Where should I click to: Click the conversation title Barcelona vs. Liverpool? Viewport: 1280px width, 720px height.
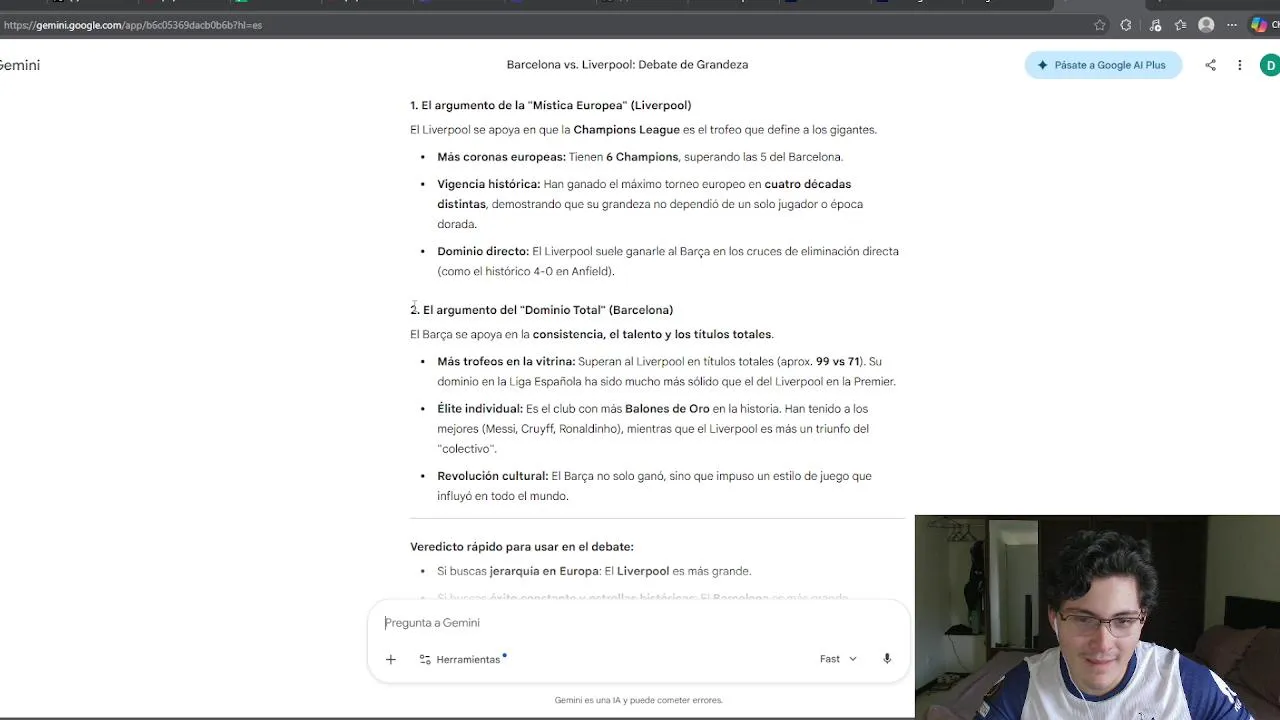[x=627, y=65]
